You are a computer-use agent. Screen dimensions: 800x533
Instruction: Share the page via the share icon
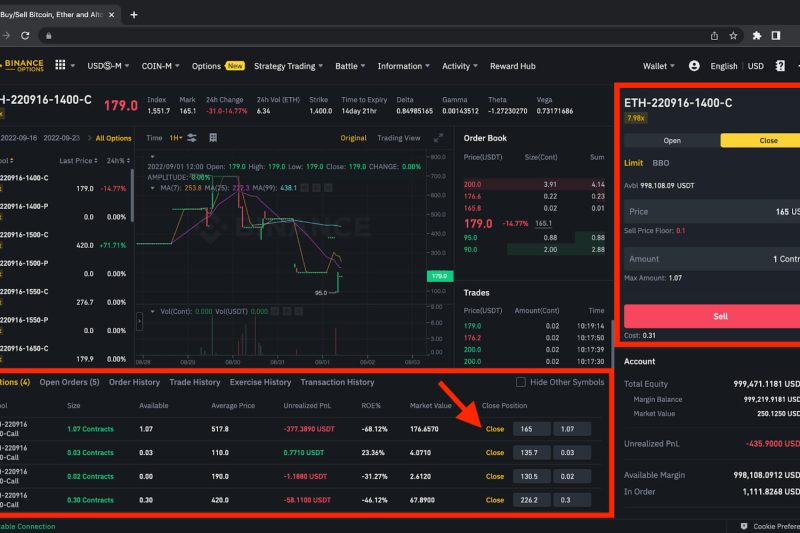pyautogui.click(x=714, y=35)
